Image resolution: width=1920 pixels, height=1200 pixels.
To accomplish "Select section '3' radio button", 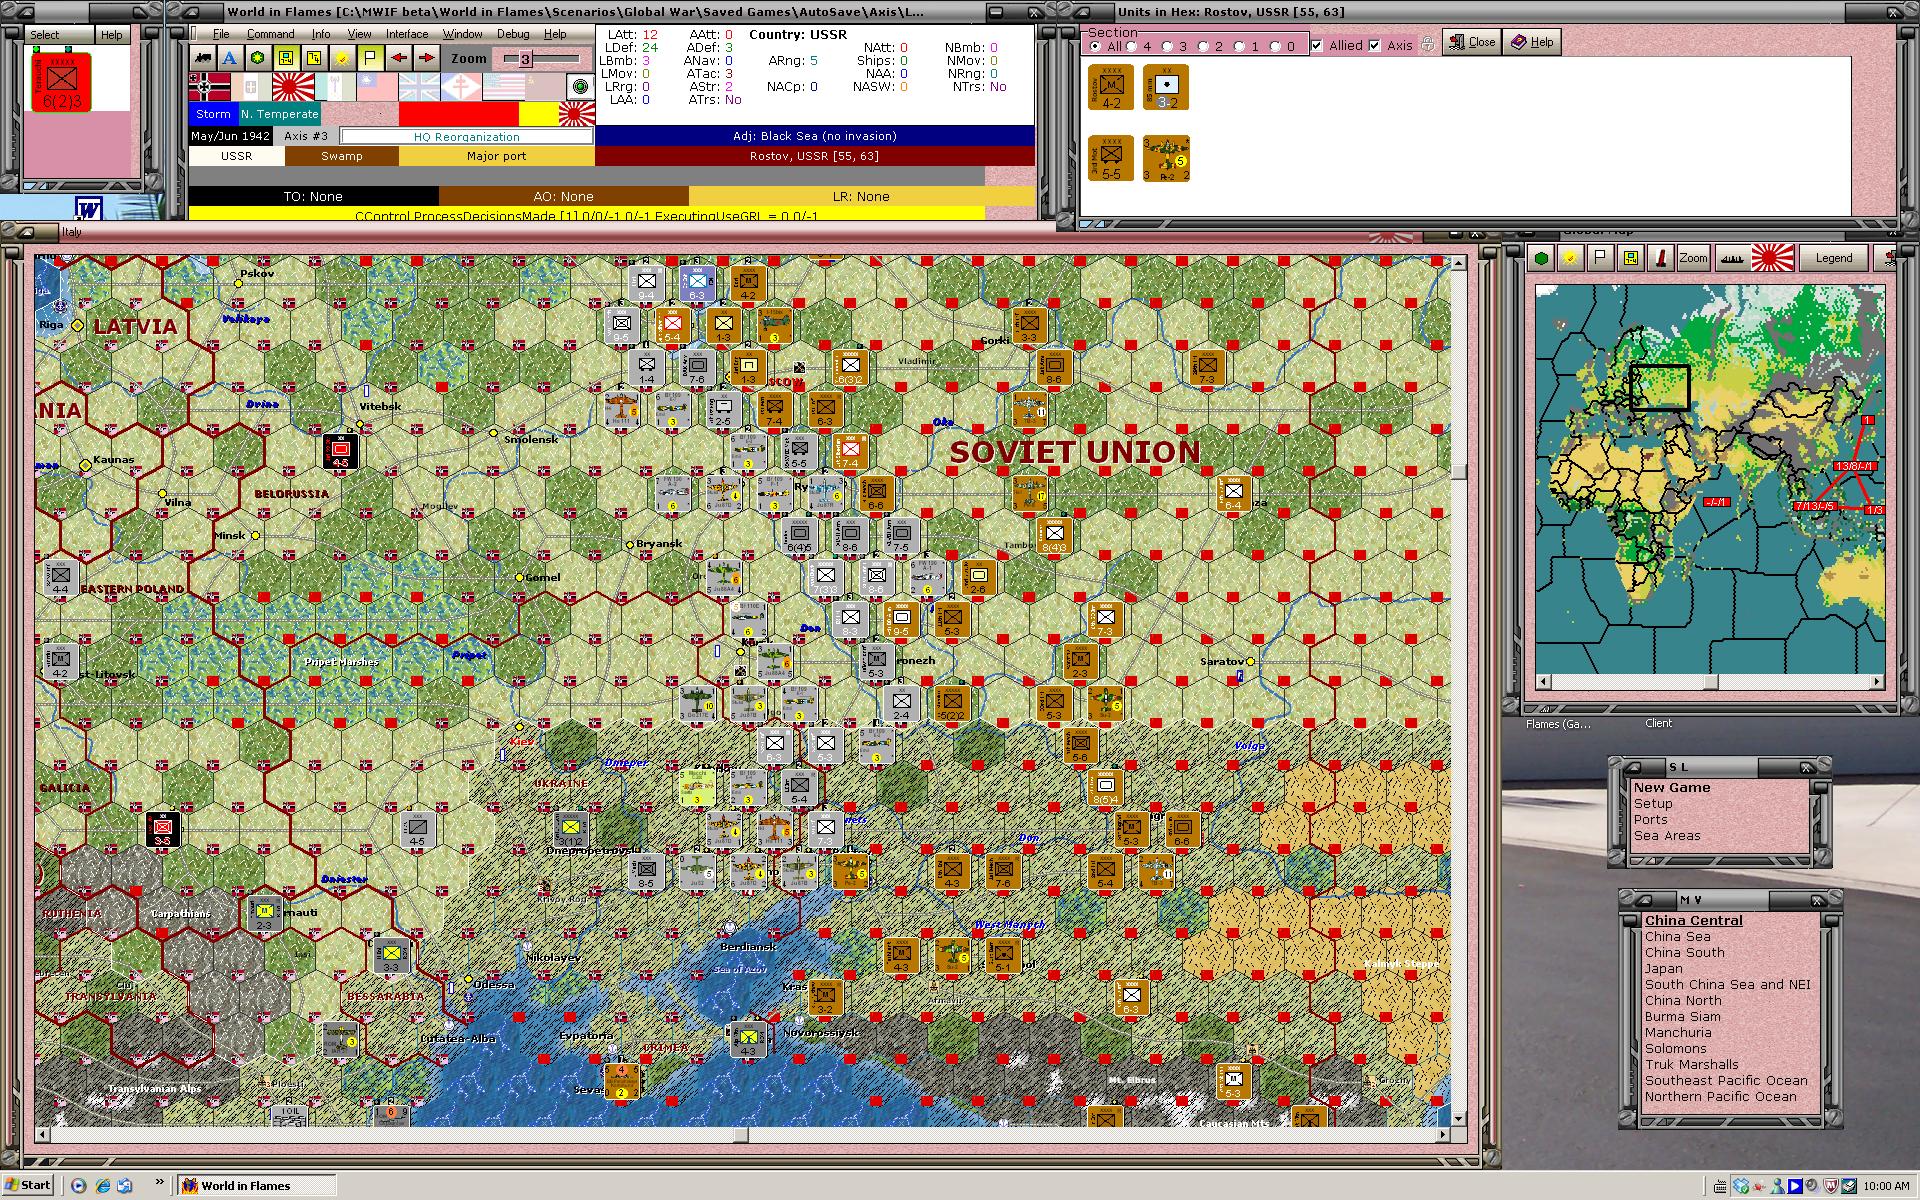I will point(1167,46).
